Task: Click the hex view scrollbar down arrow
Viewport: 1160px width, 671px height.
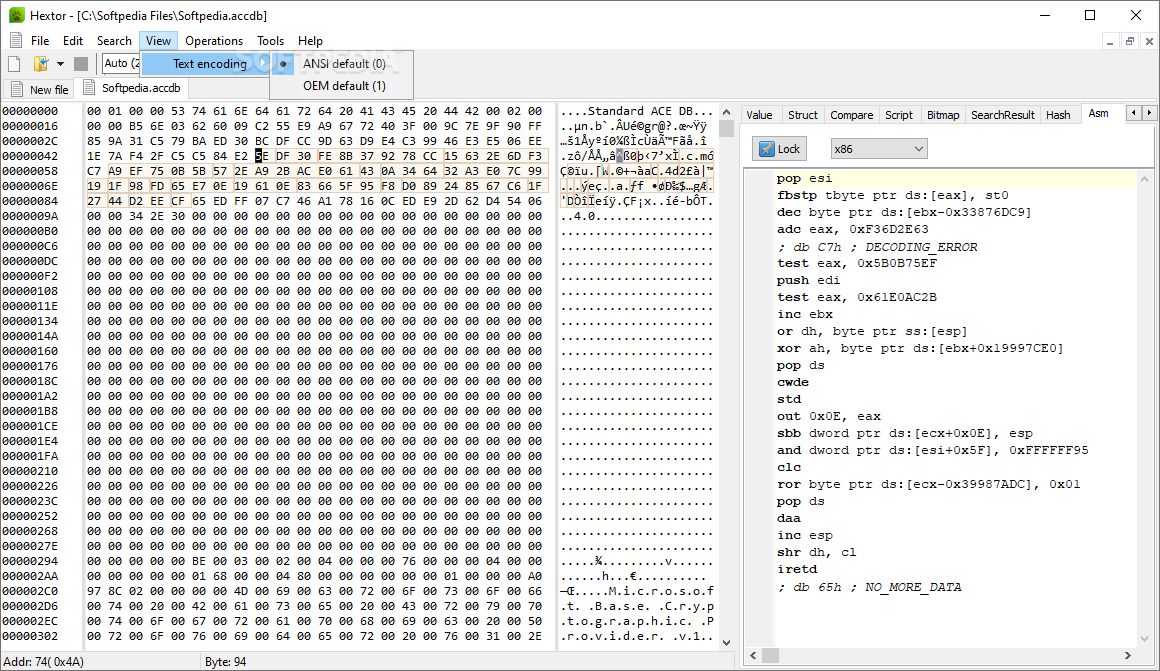Action: pos(726,643)
